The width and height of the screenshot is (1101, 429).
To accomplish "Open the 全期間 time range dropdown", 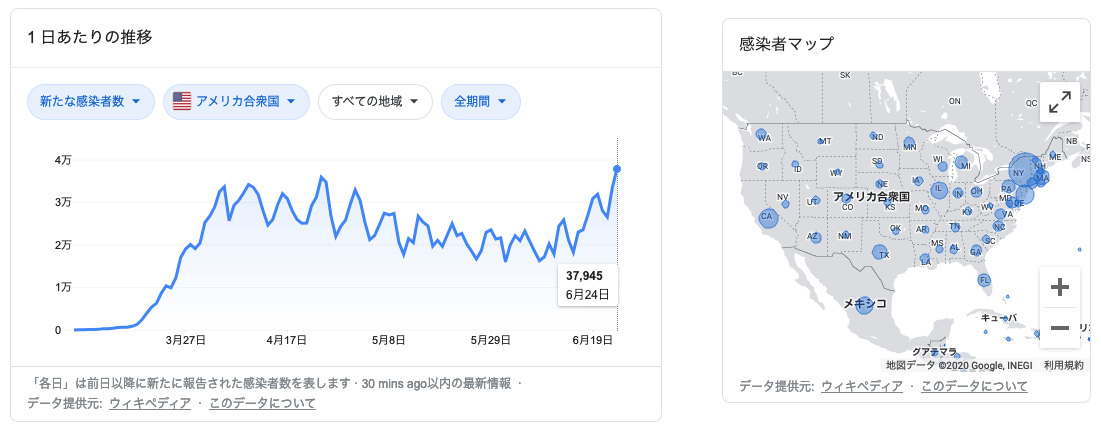I will [x=480, y=101].
